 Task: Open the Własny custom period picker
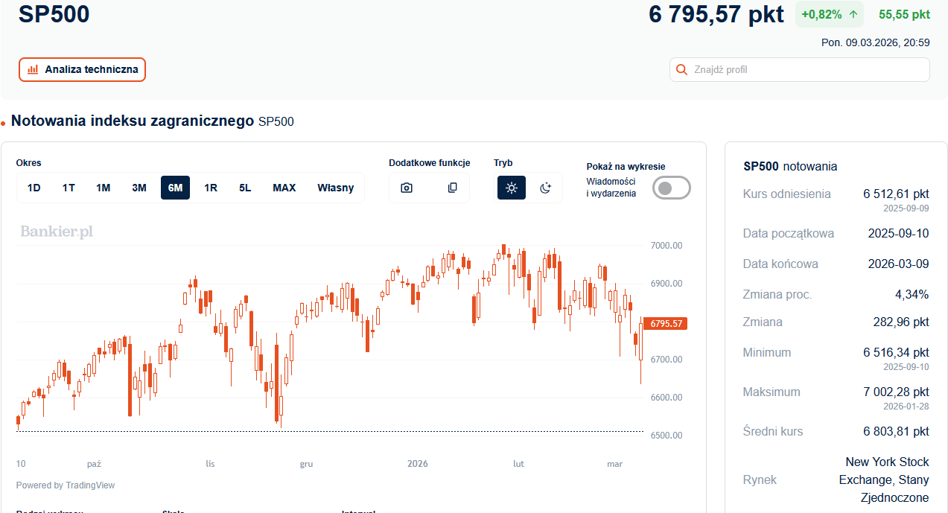(336, 188)
